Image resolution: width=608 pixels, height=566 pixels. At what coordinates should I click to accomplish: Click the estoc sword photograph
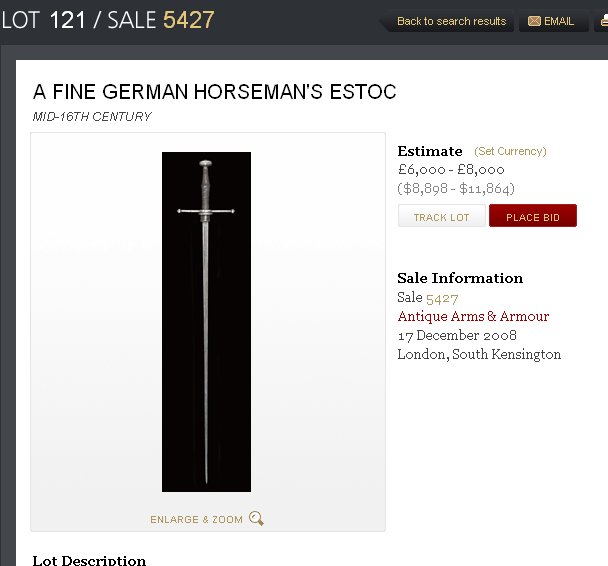(x=206, y=322)
